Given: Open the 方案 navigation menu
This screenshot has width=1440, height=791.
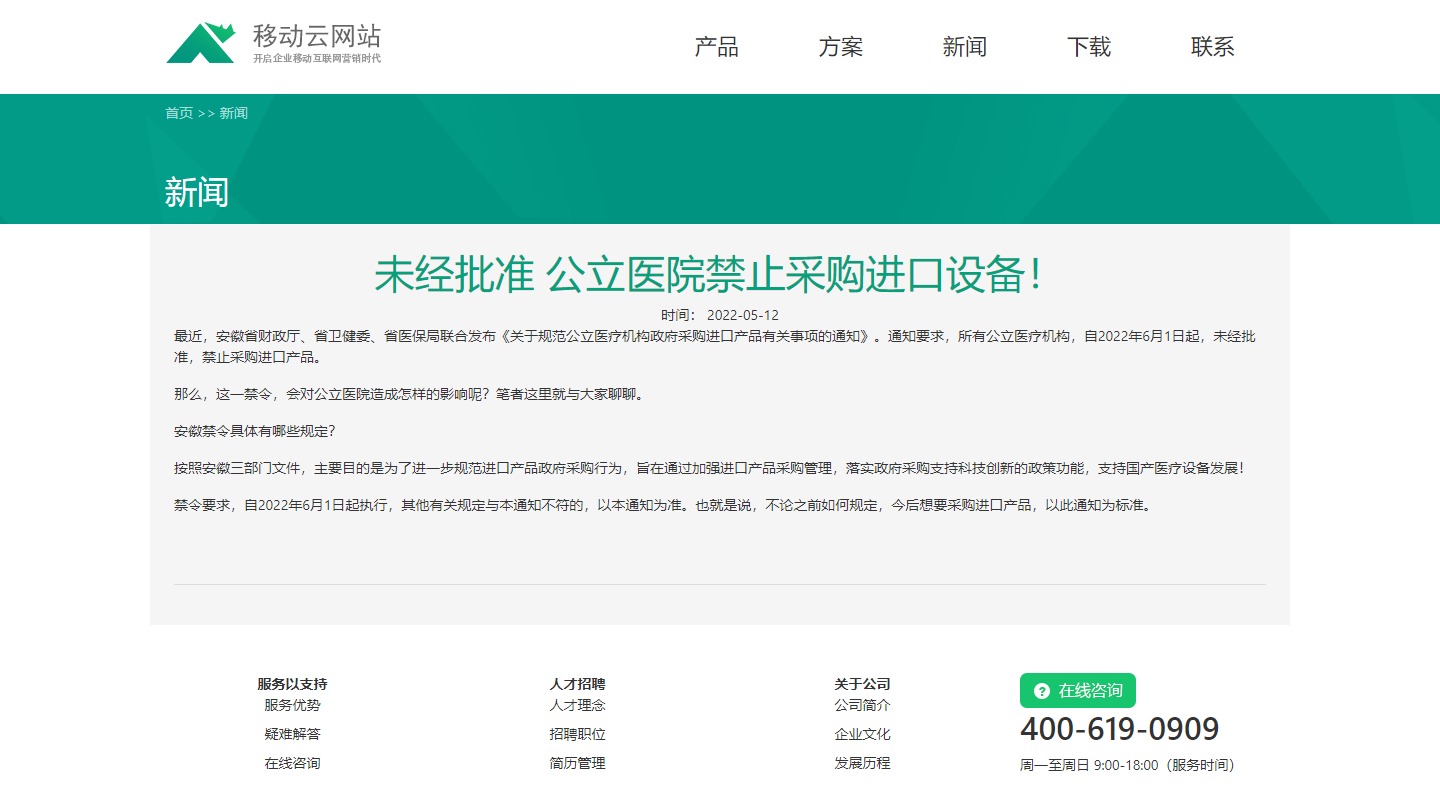Looking at the screenshot, I should (x=840, y=47).
